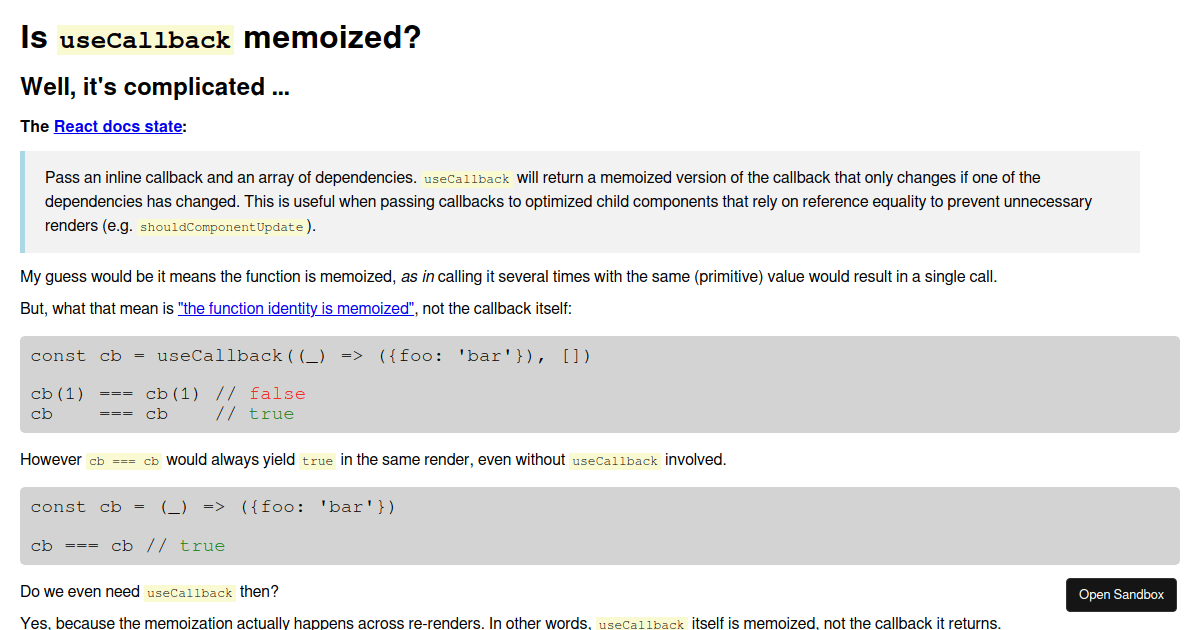The image size is (1200, 630).
Task: Click the red "false" comment in code
Action: [x=277, y=394]
